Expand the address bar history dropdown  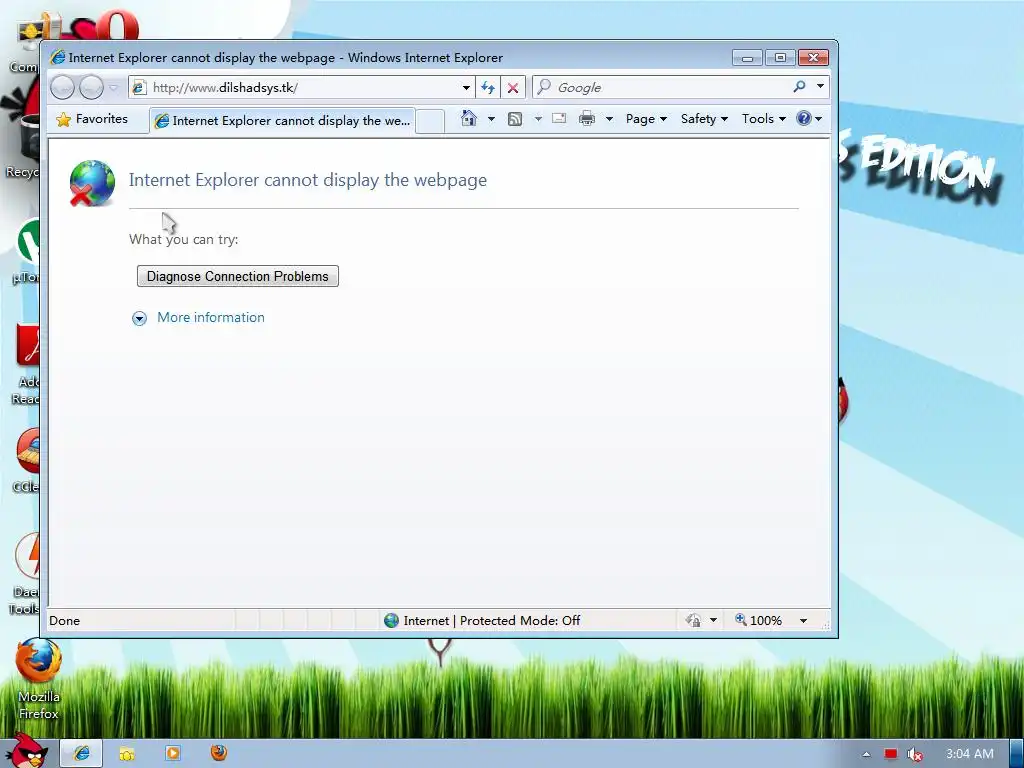click(466, 88)
